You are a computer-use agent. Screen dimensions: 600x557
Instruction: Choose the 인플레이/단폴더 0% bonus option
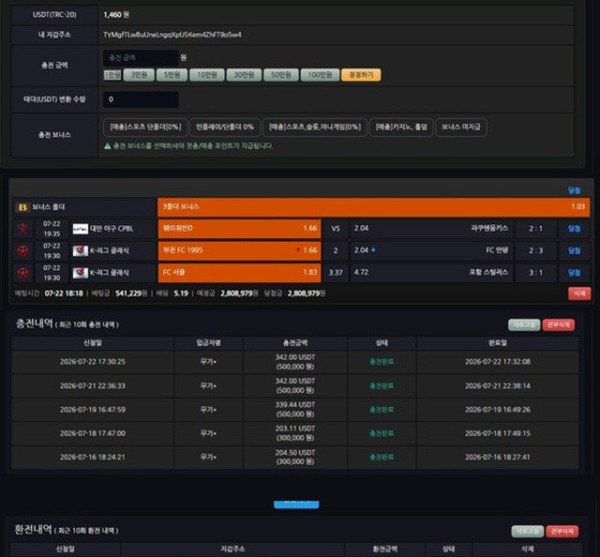[225, 127]
